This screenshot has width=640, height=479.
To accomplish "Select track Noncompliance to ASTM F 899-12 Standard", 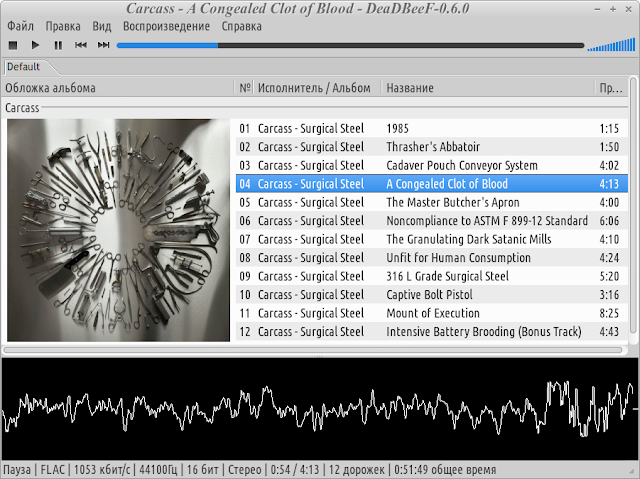I will (x=432, y=221).
